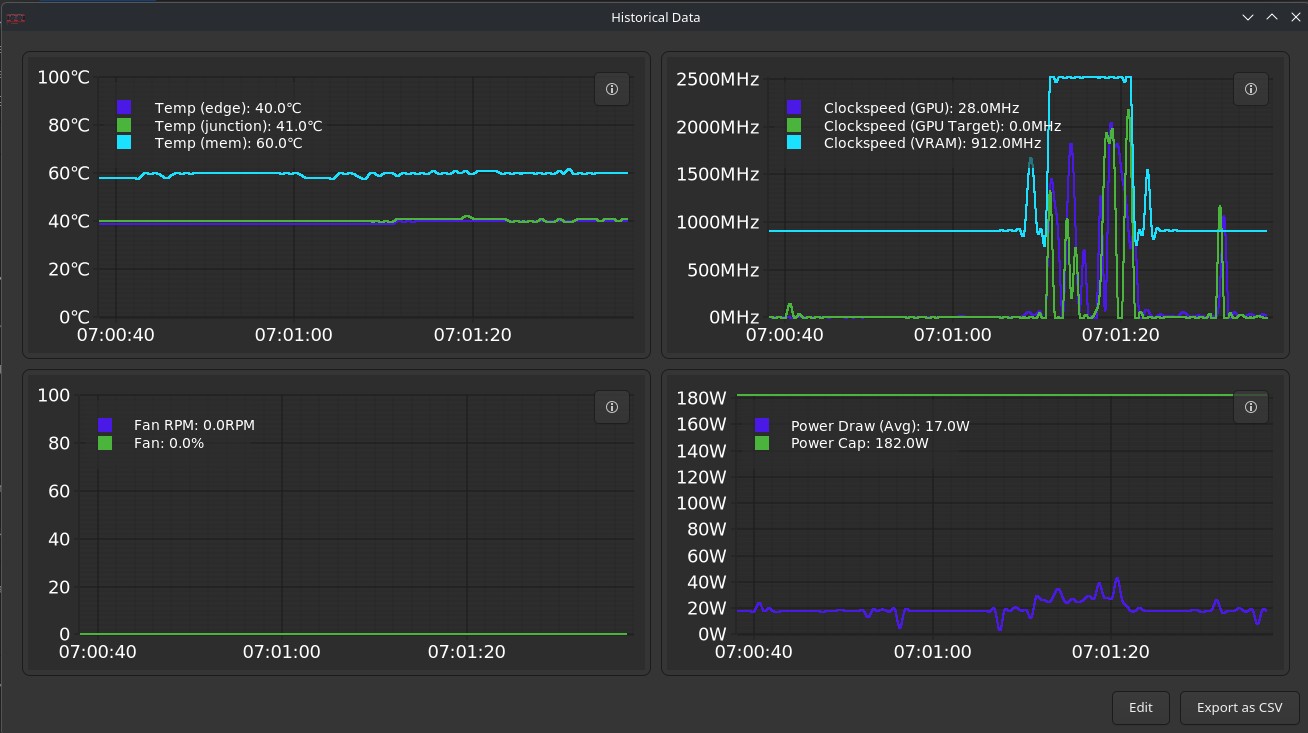Image resolution: width=1308 pixels, height=733 pixels.
Task: Select the Power Cap: 182.0W label
Action: coord(860,443)
